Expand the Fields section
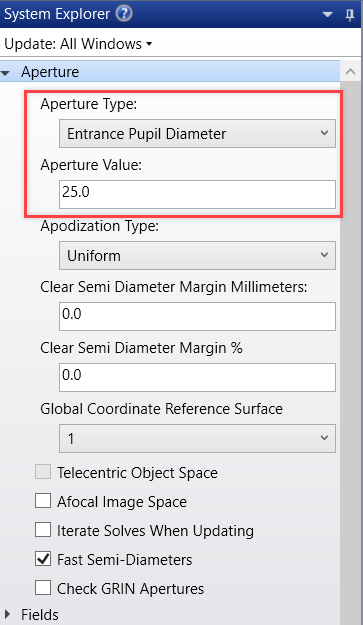Image resolution: width=363 pixels, height=625 pixels. [x=6, y=614]
